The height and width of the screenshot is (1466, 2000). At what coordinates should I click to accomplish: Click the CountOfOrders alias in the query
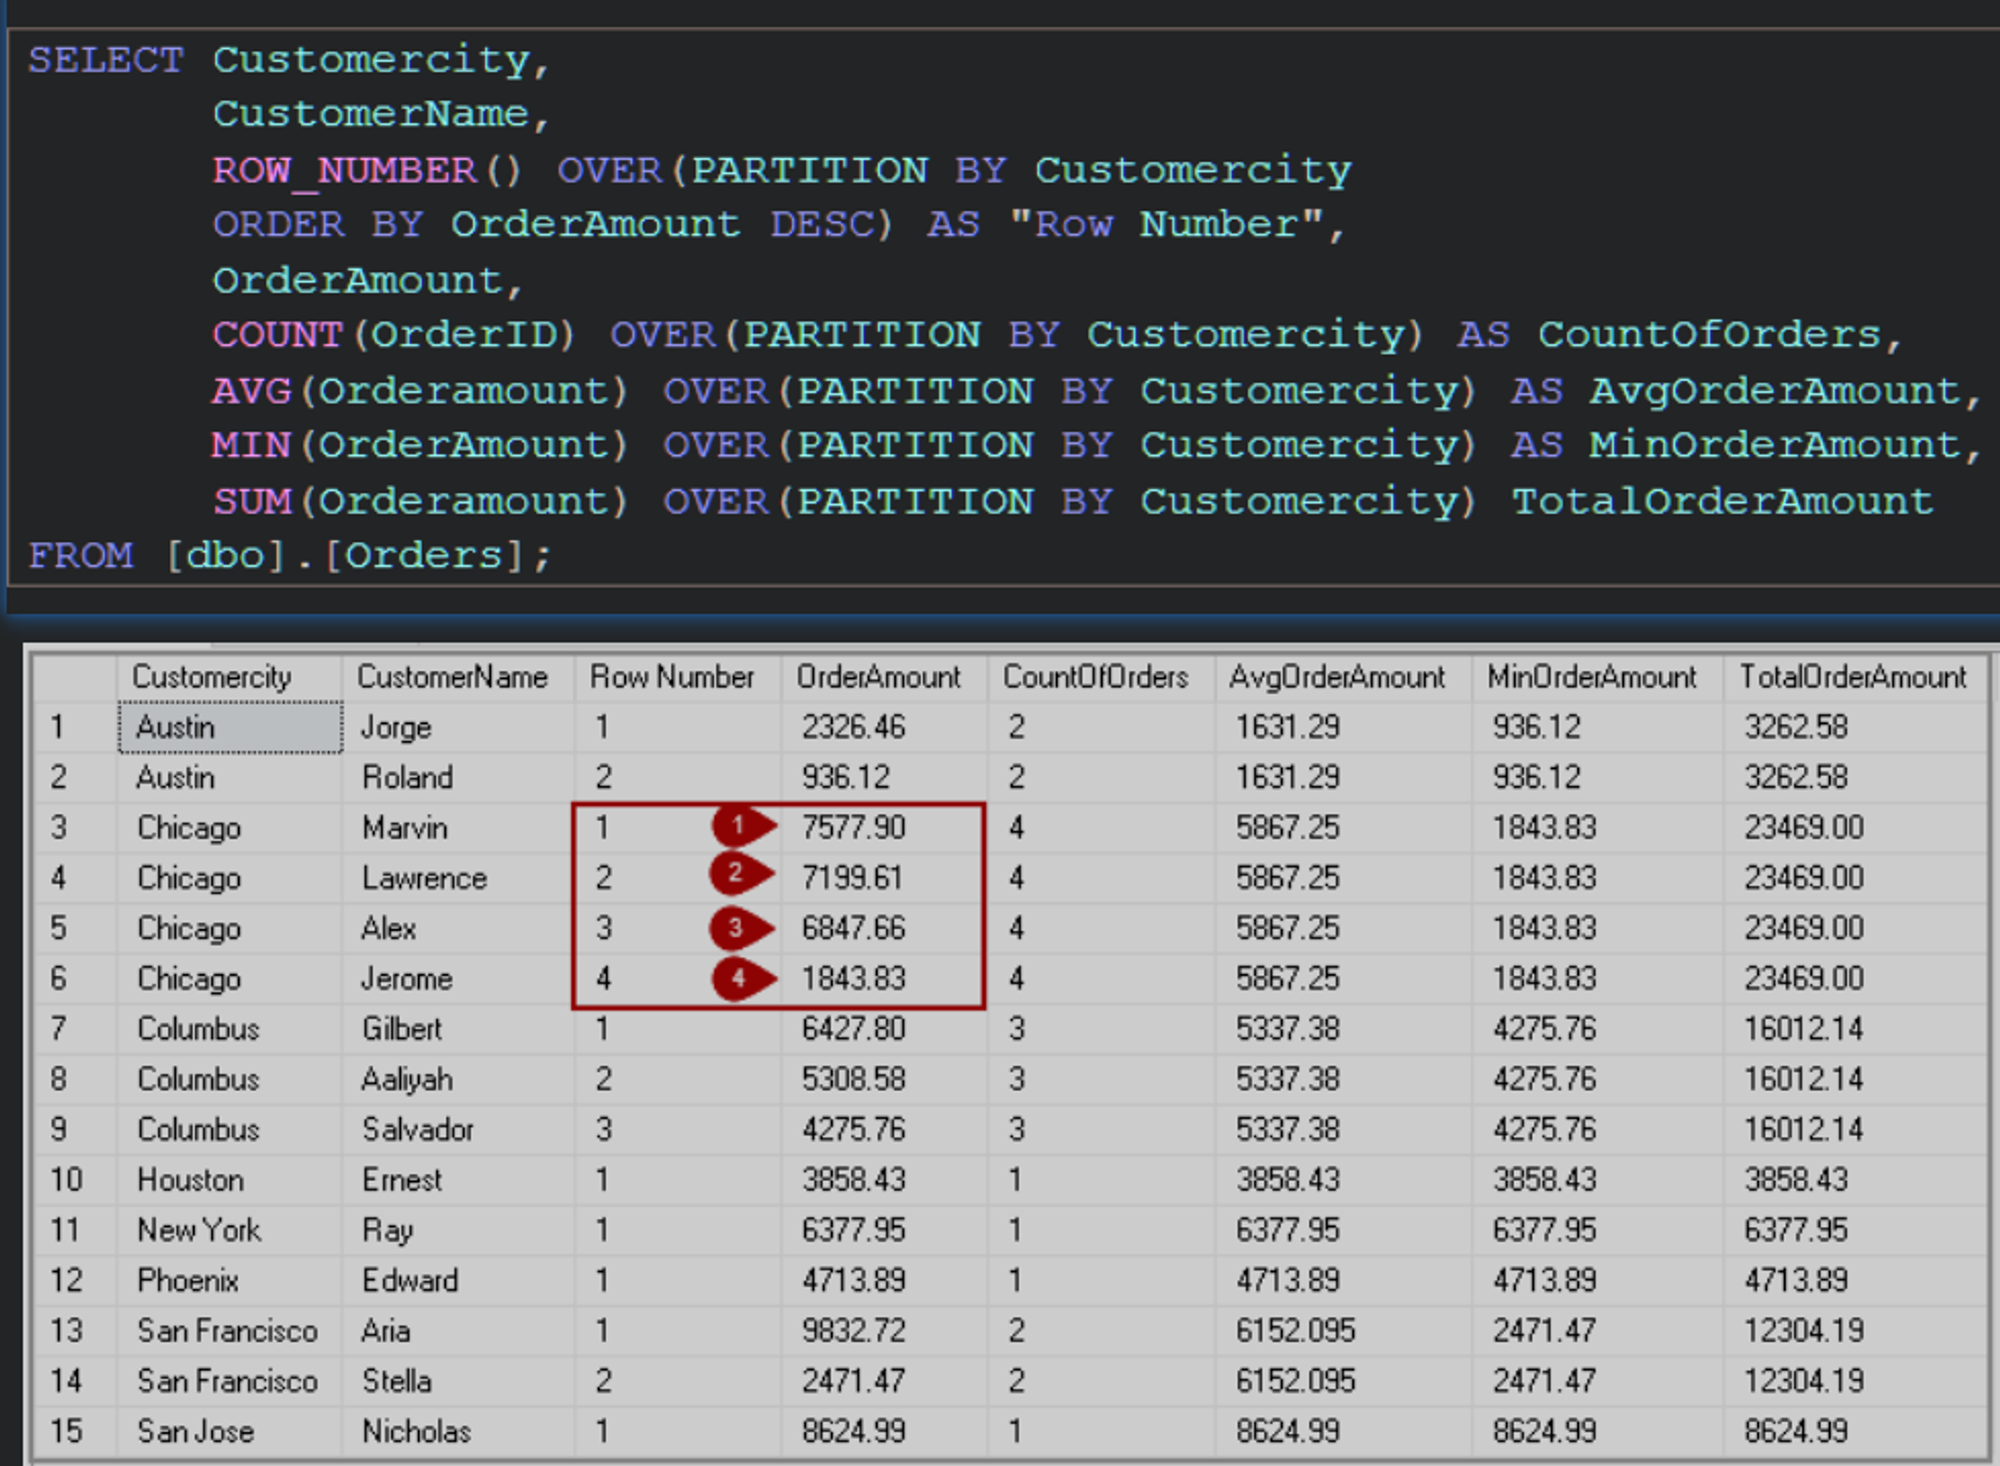(1709, 334)
